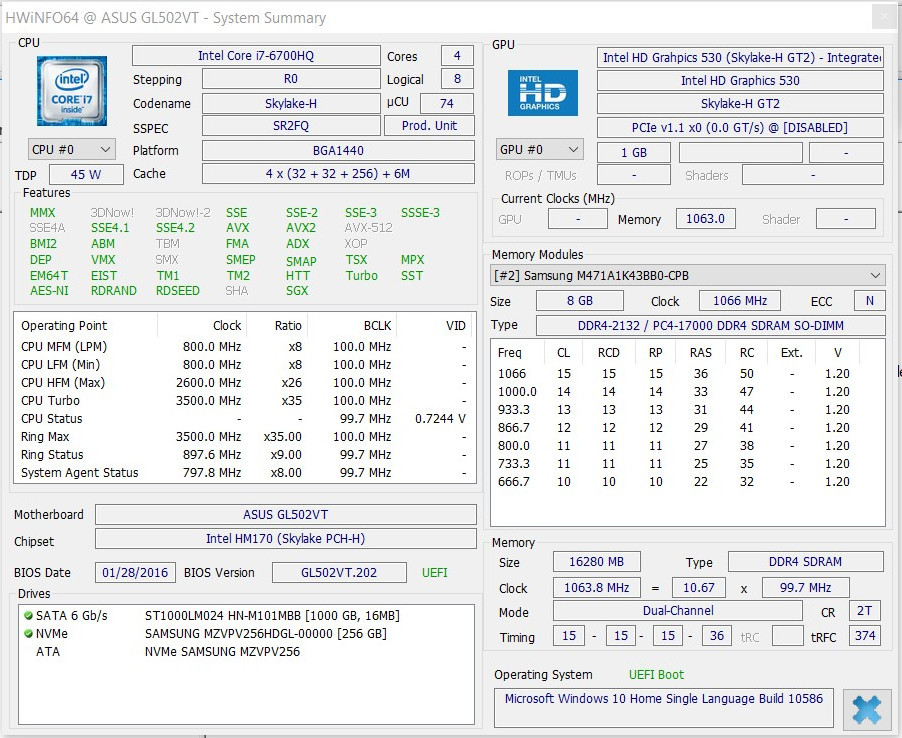Viewport: 902px width, 738px height.
Task: Click the RDSEED feature label
Action: tap(178, 291)
